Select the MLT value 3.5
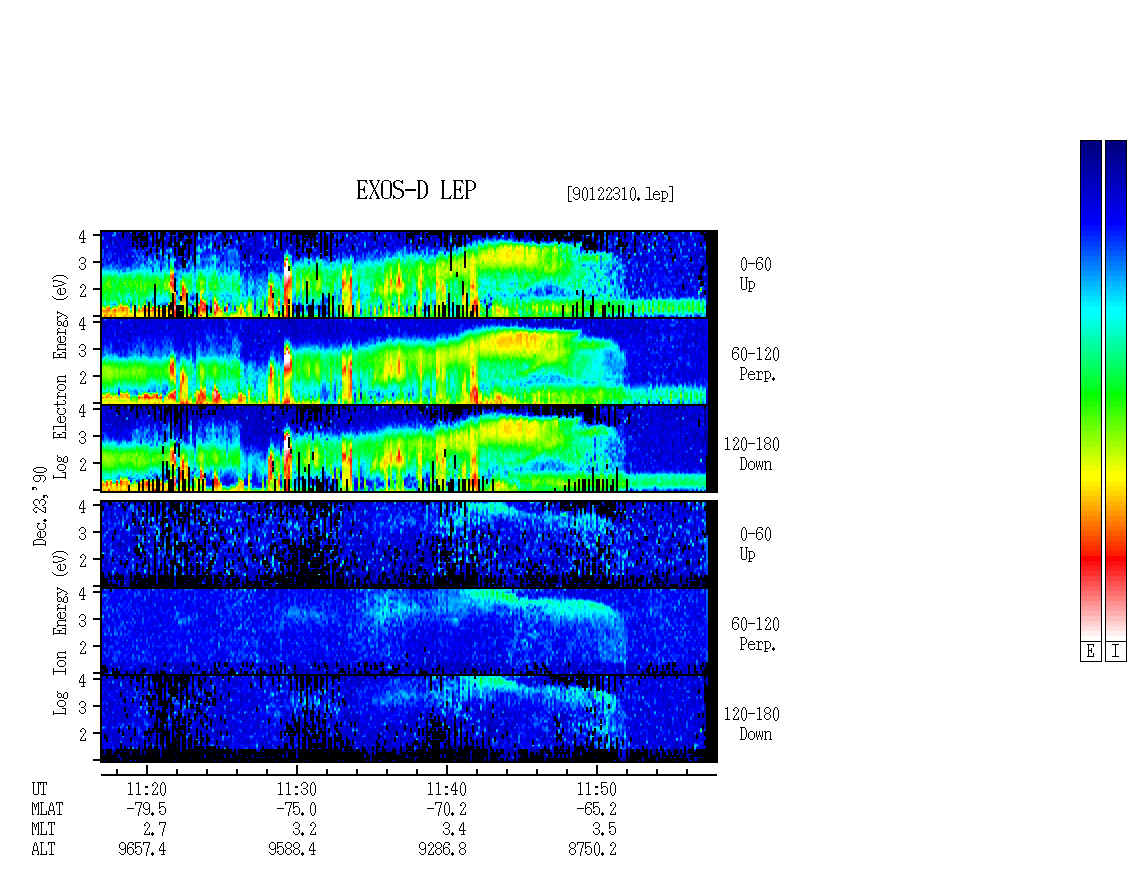This screenshot has height=875, width=1130. click(x=605, y=830)
